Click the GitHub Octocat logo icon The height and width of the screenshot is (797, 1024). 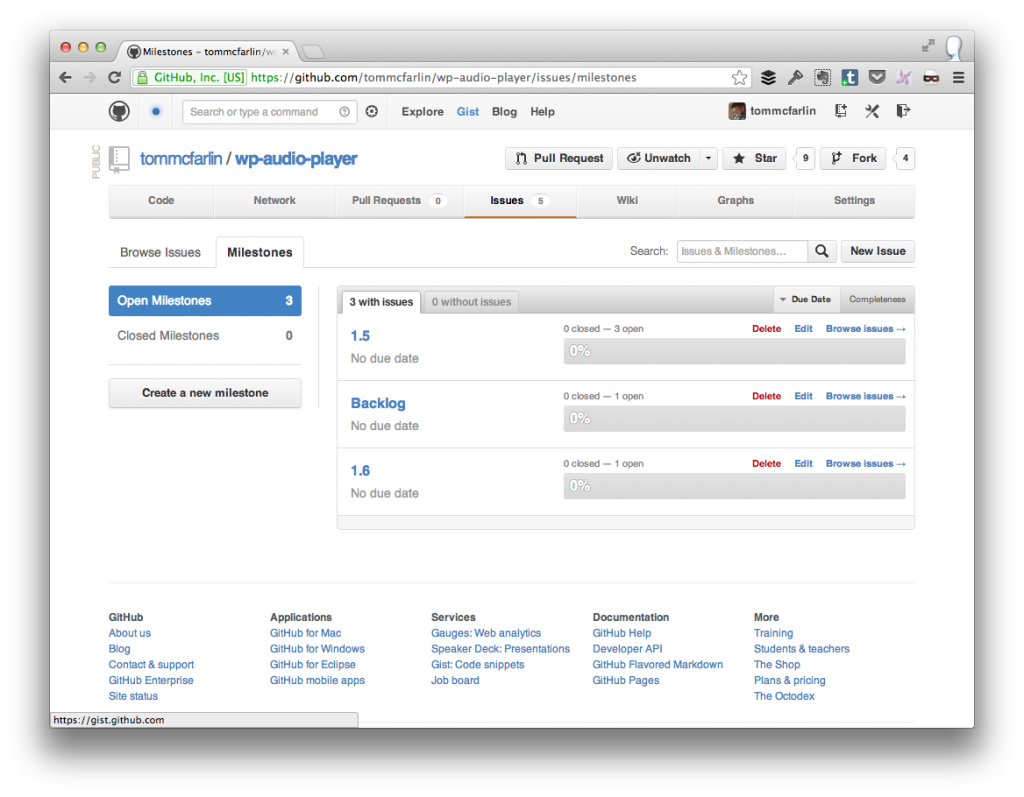pos(119,111)
